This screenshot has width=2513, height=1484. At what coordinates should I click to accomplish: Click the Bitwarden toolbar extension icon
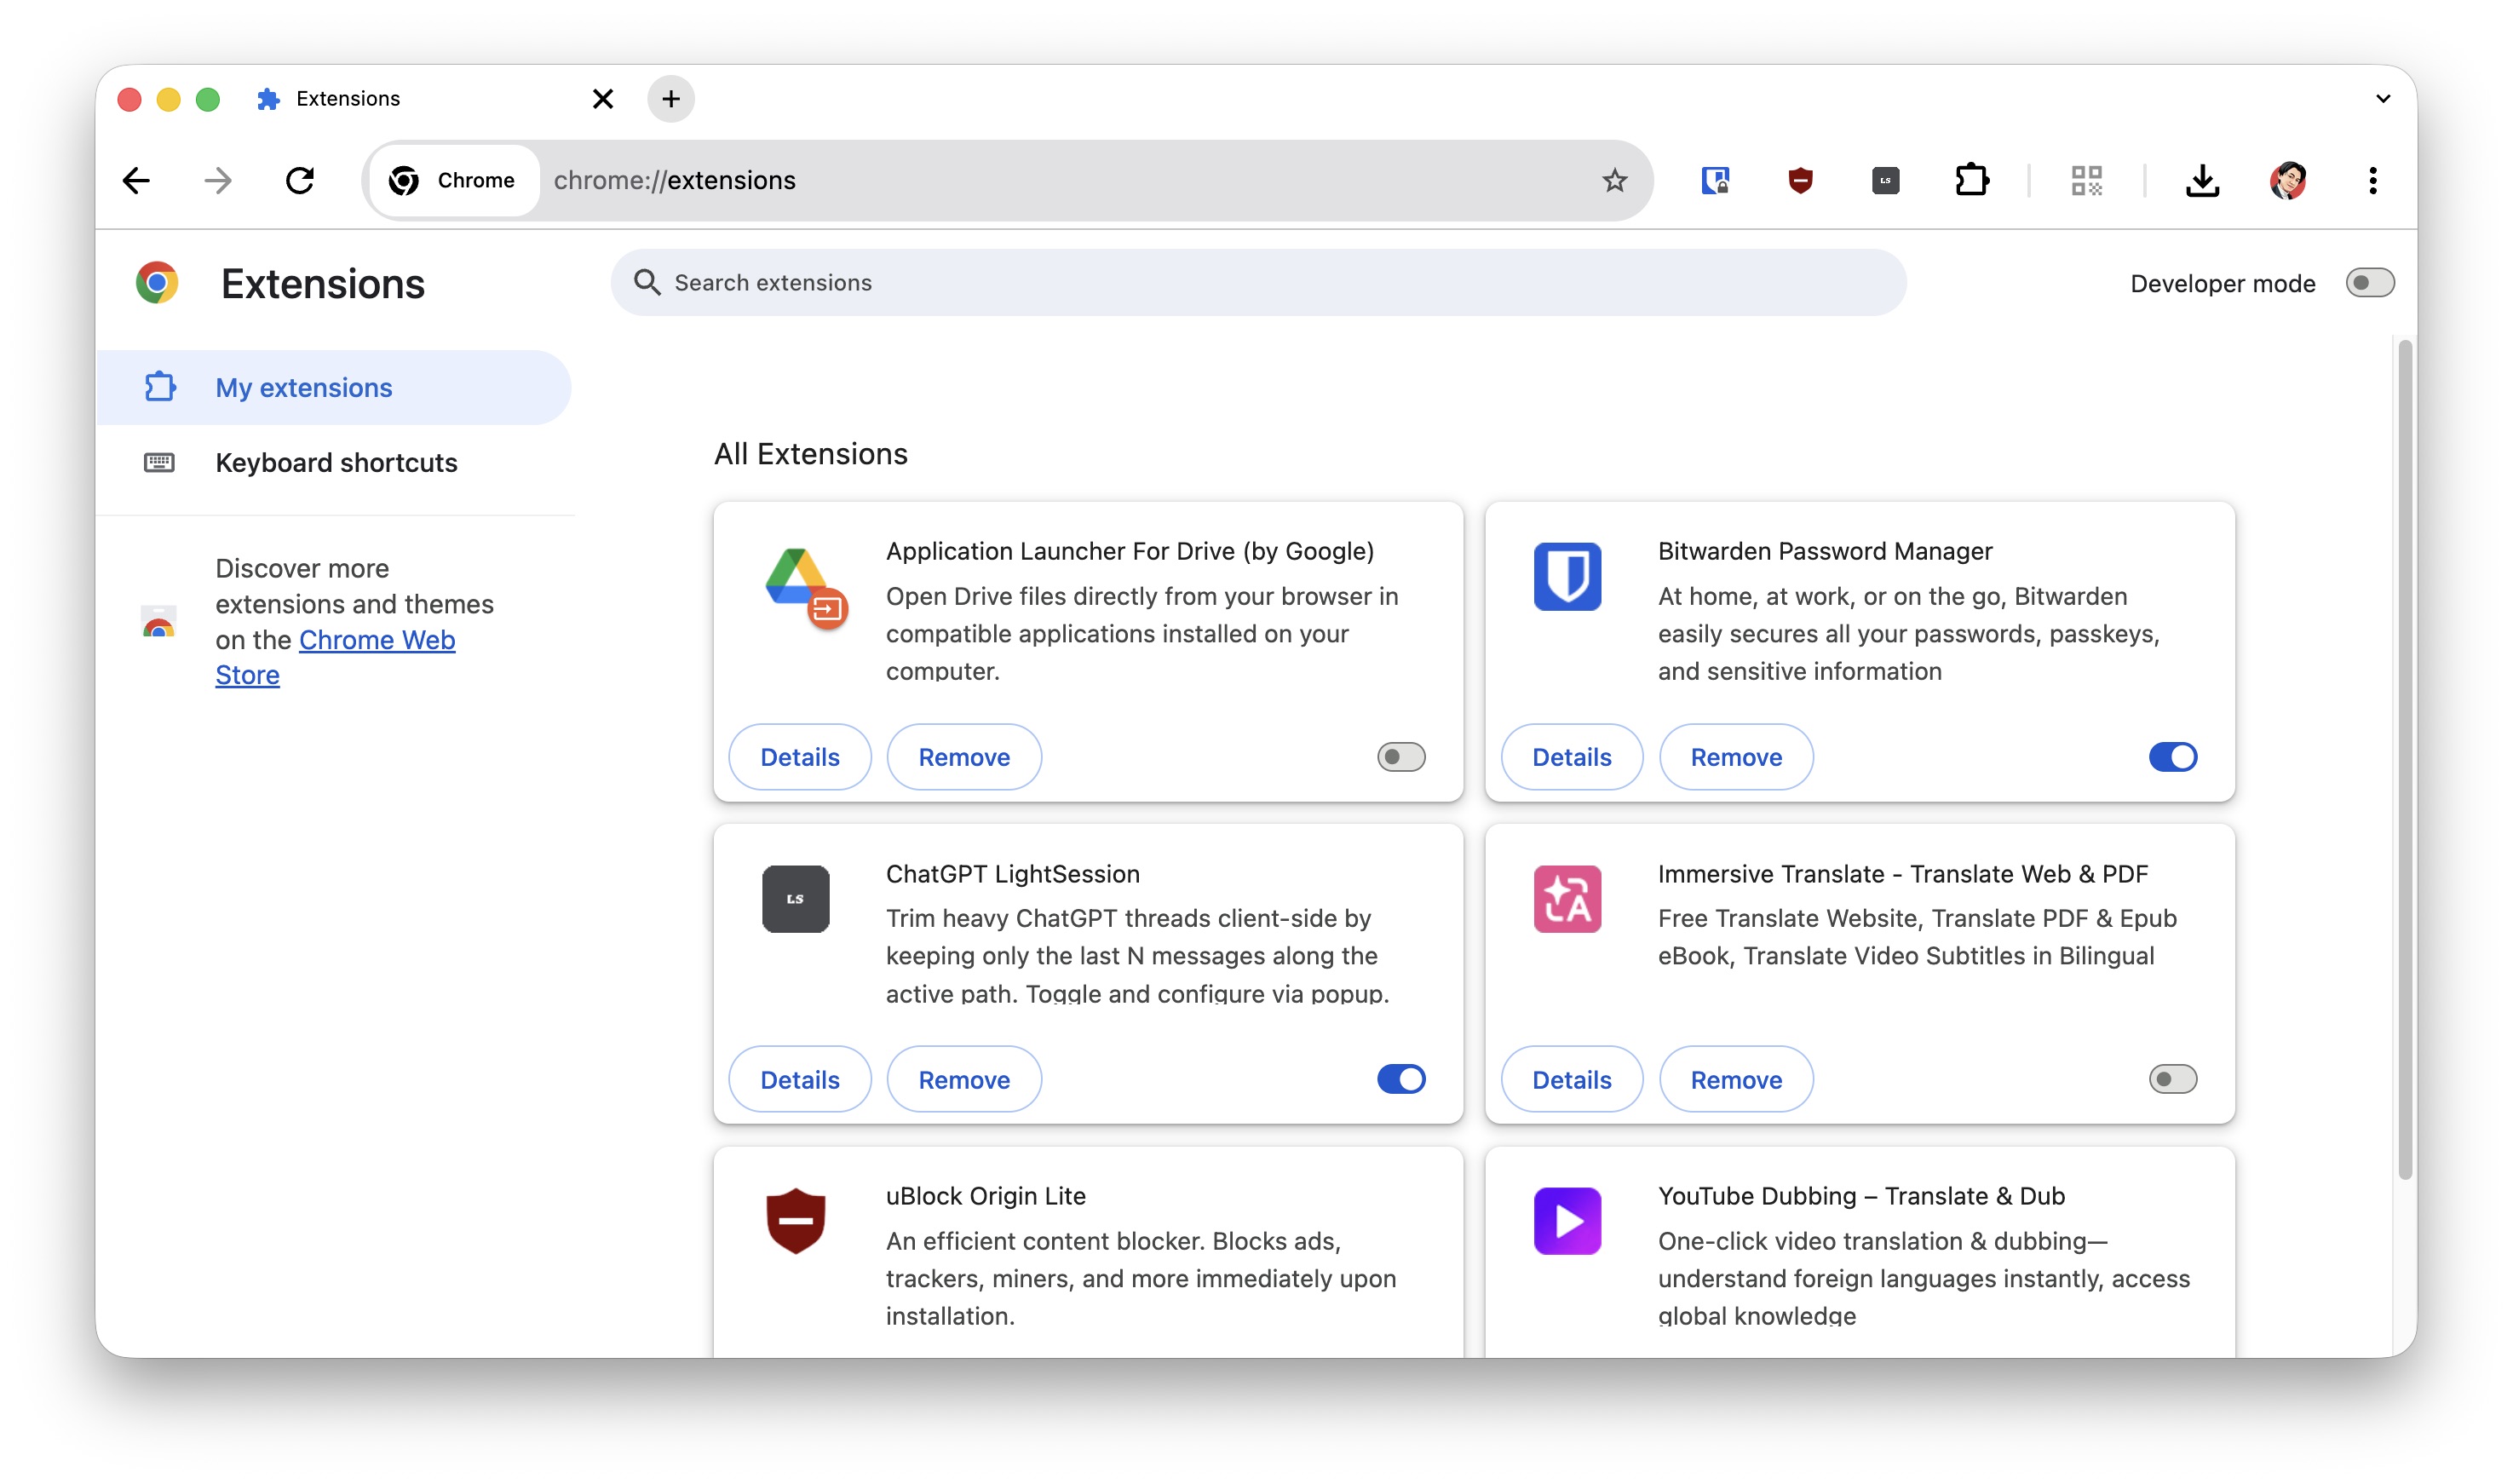1715,181
